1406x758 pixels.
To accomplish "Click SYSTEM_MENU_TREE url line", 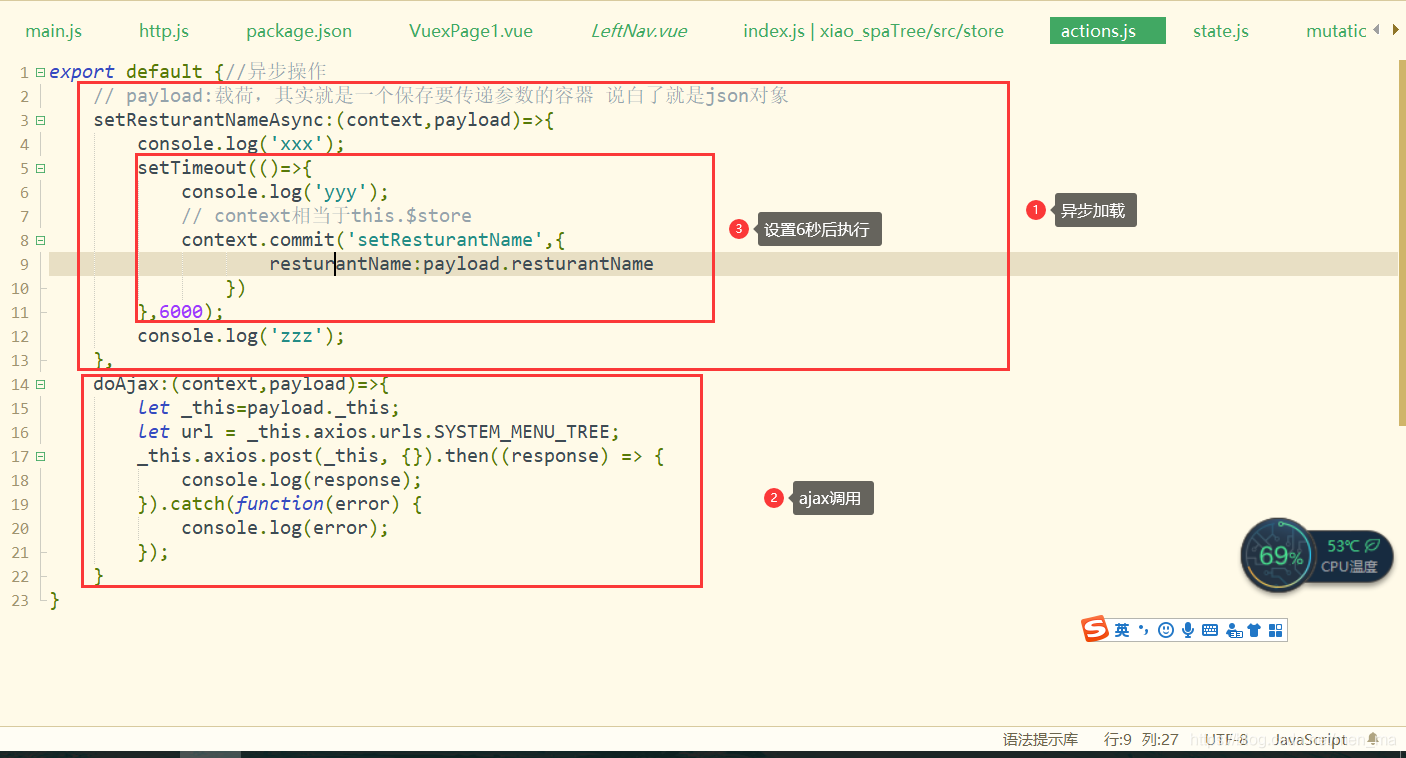I will (x=379, y=432).
